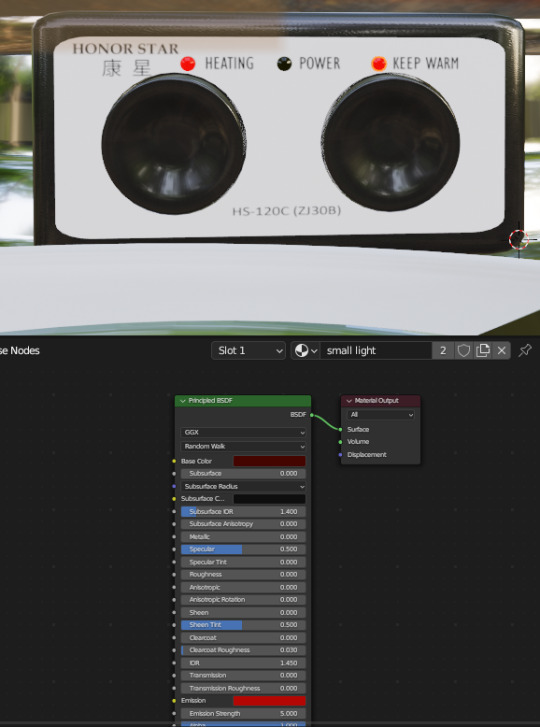Click the Metallic slider
This screenshot has height=727, width=540.
tap(243, 537)
